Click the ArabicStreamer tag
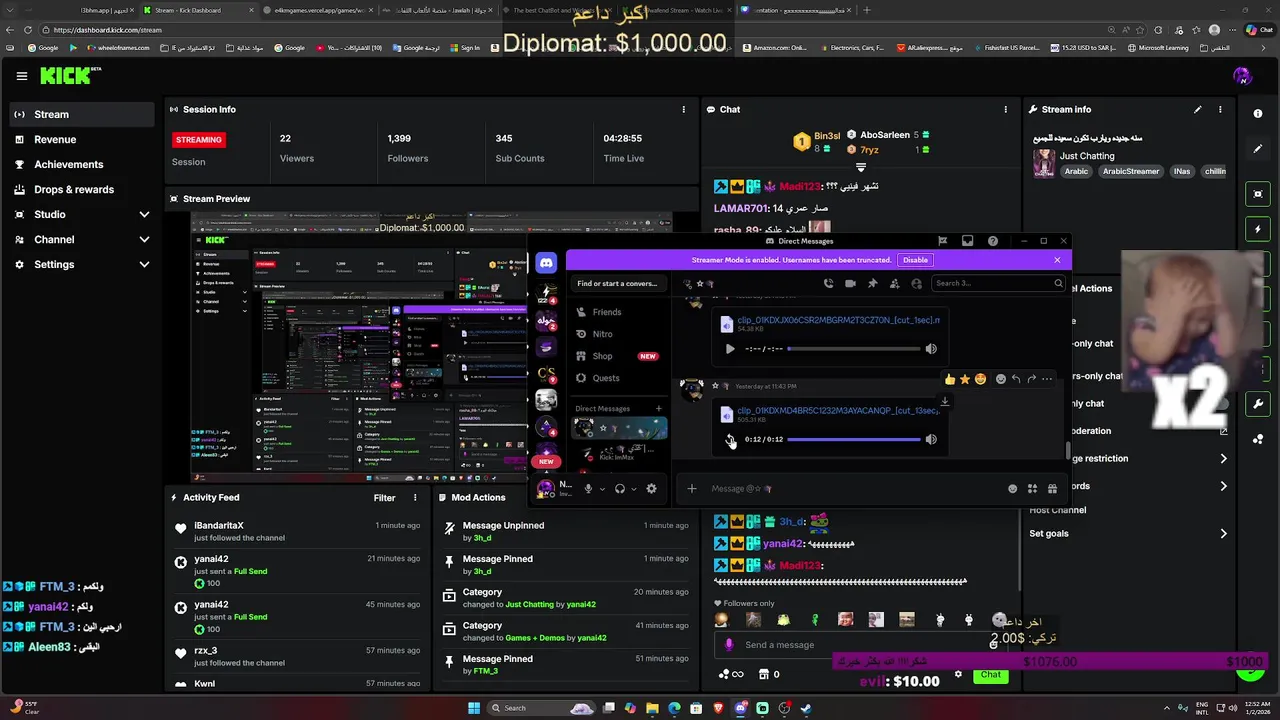Image resolution: width=1280 pixels, height=720 pixels. pos(1131,171)
